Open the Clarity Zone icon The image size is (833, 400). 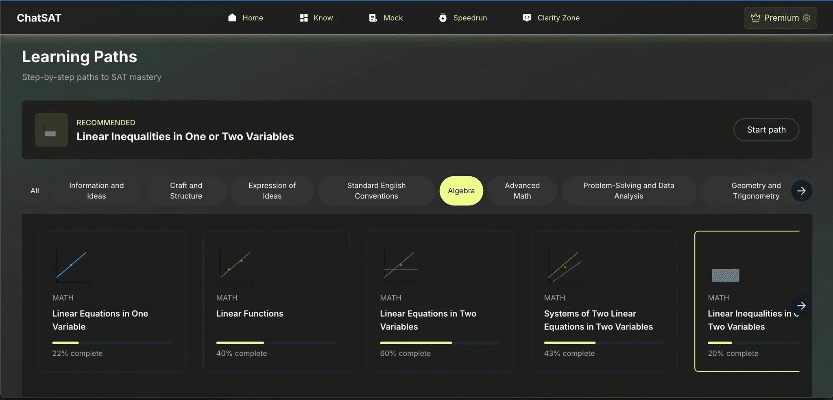527,18
